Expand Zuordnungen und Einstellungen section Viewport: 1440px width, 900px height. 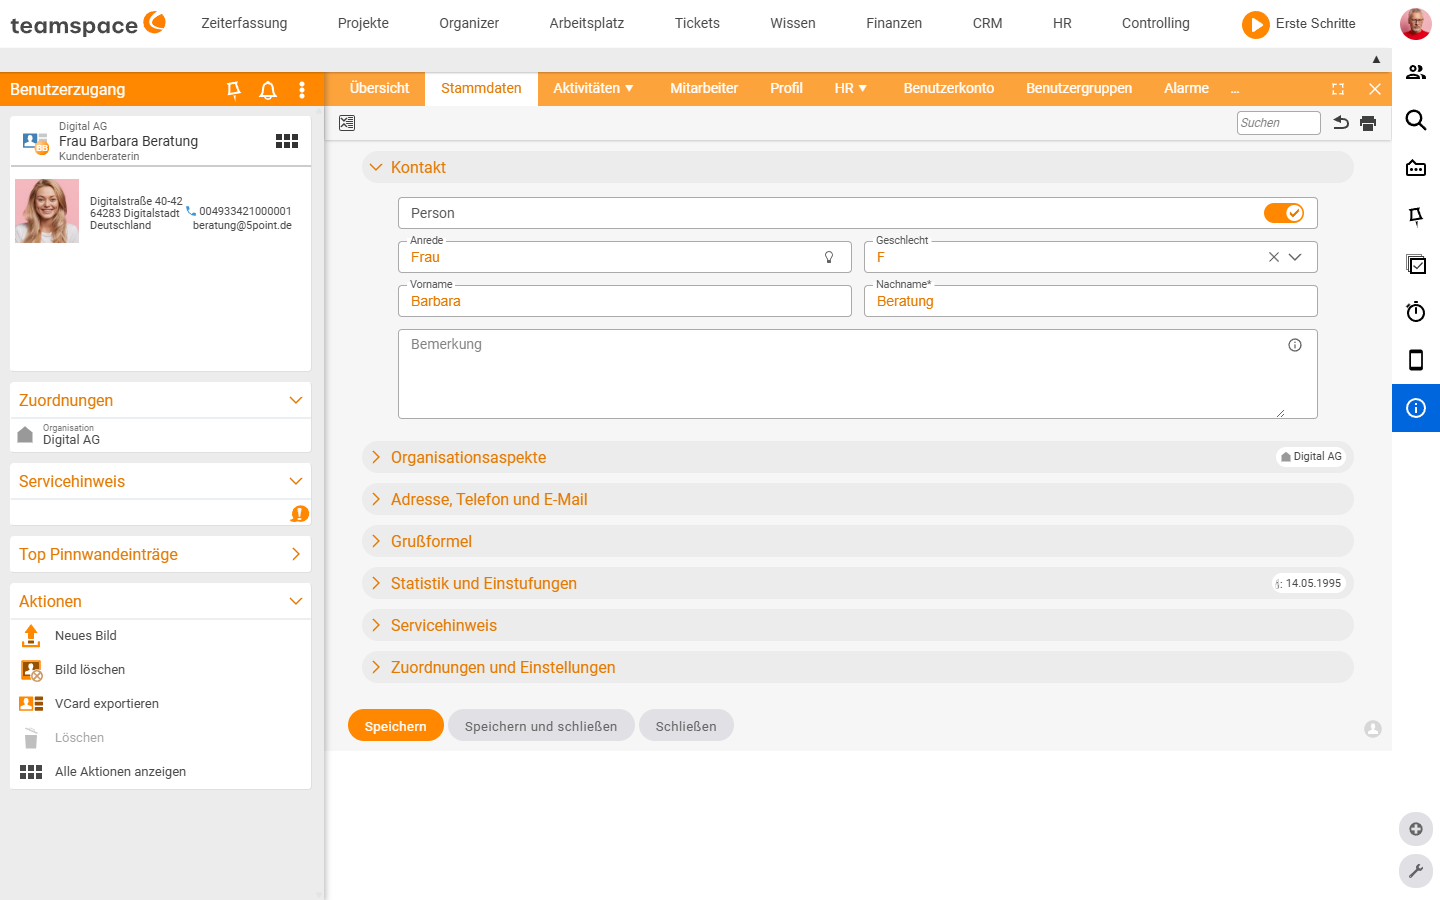[858, 667]
